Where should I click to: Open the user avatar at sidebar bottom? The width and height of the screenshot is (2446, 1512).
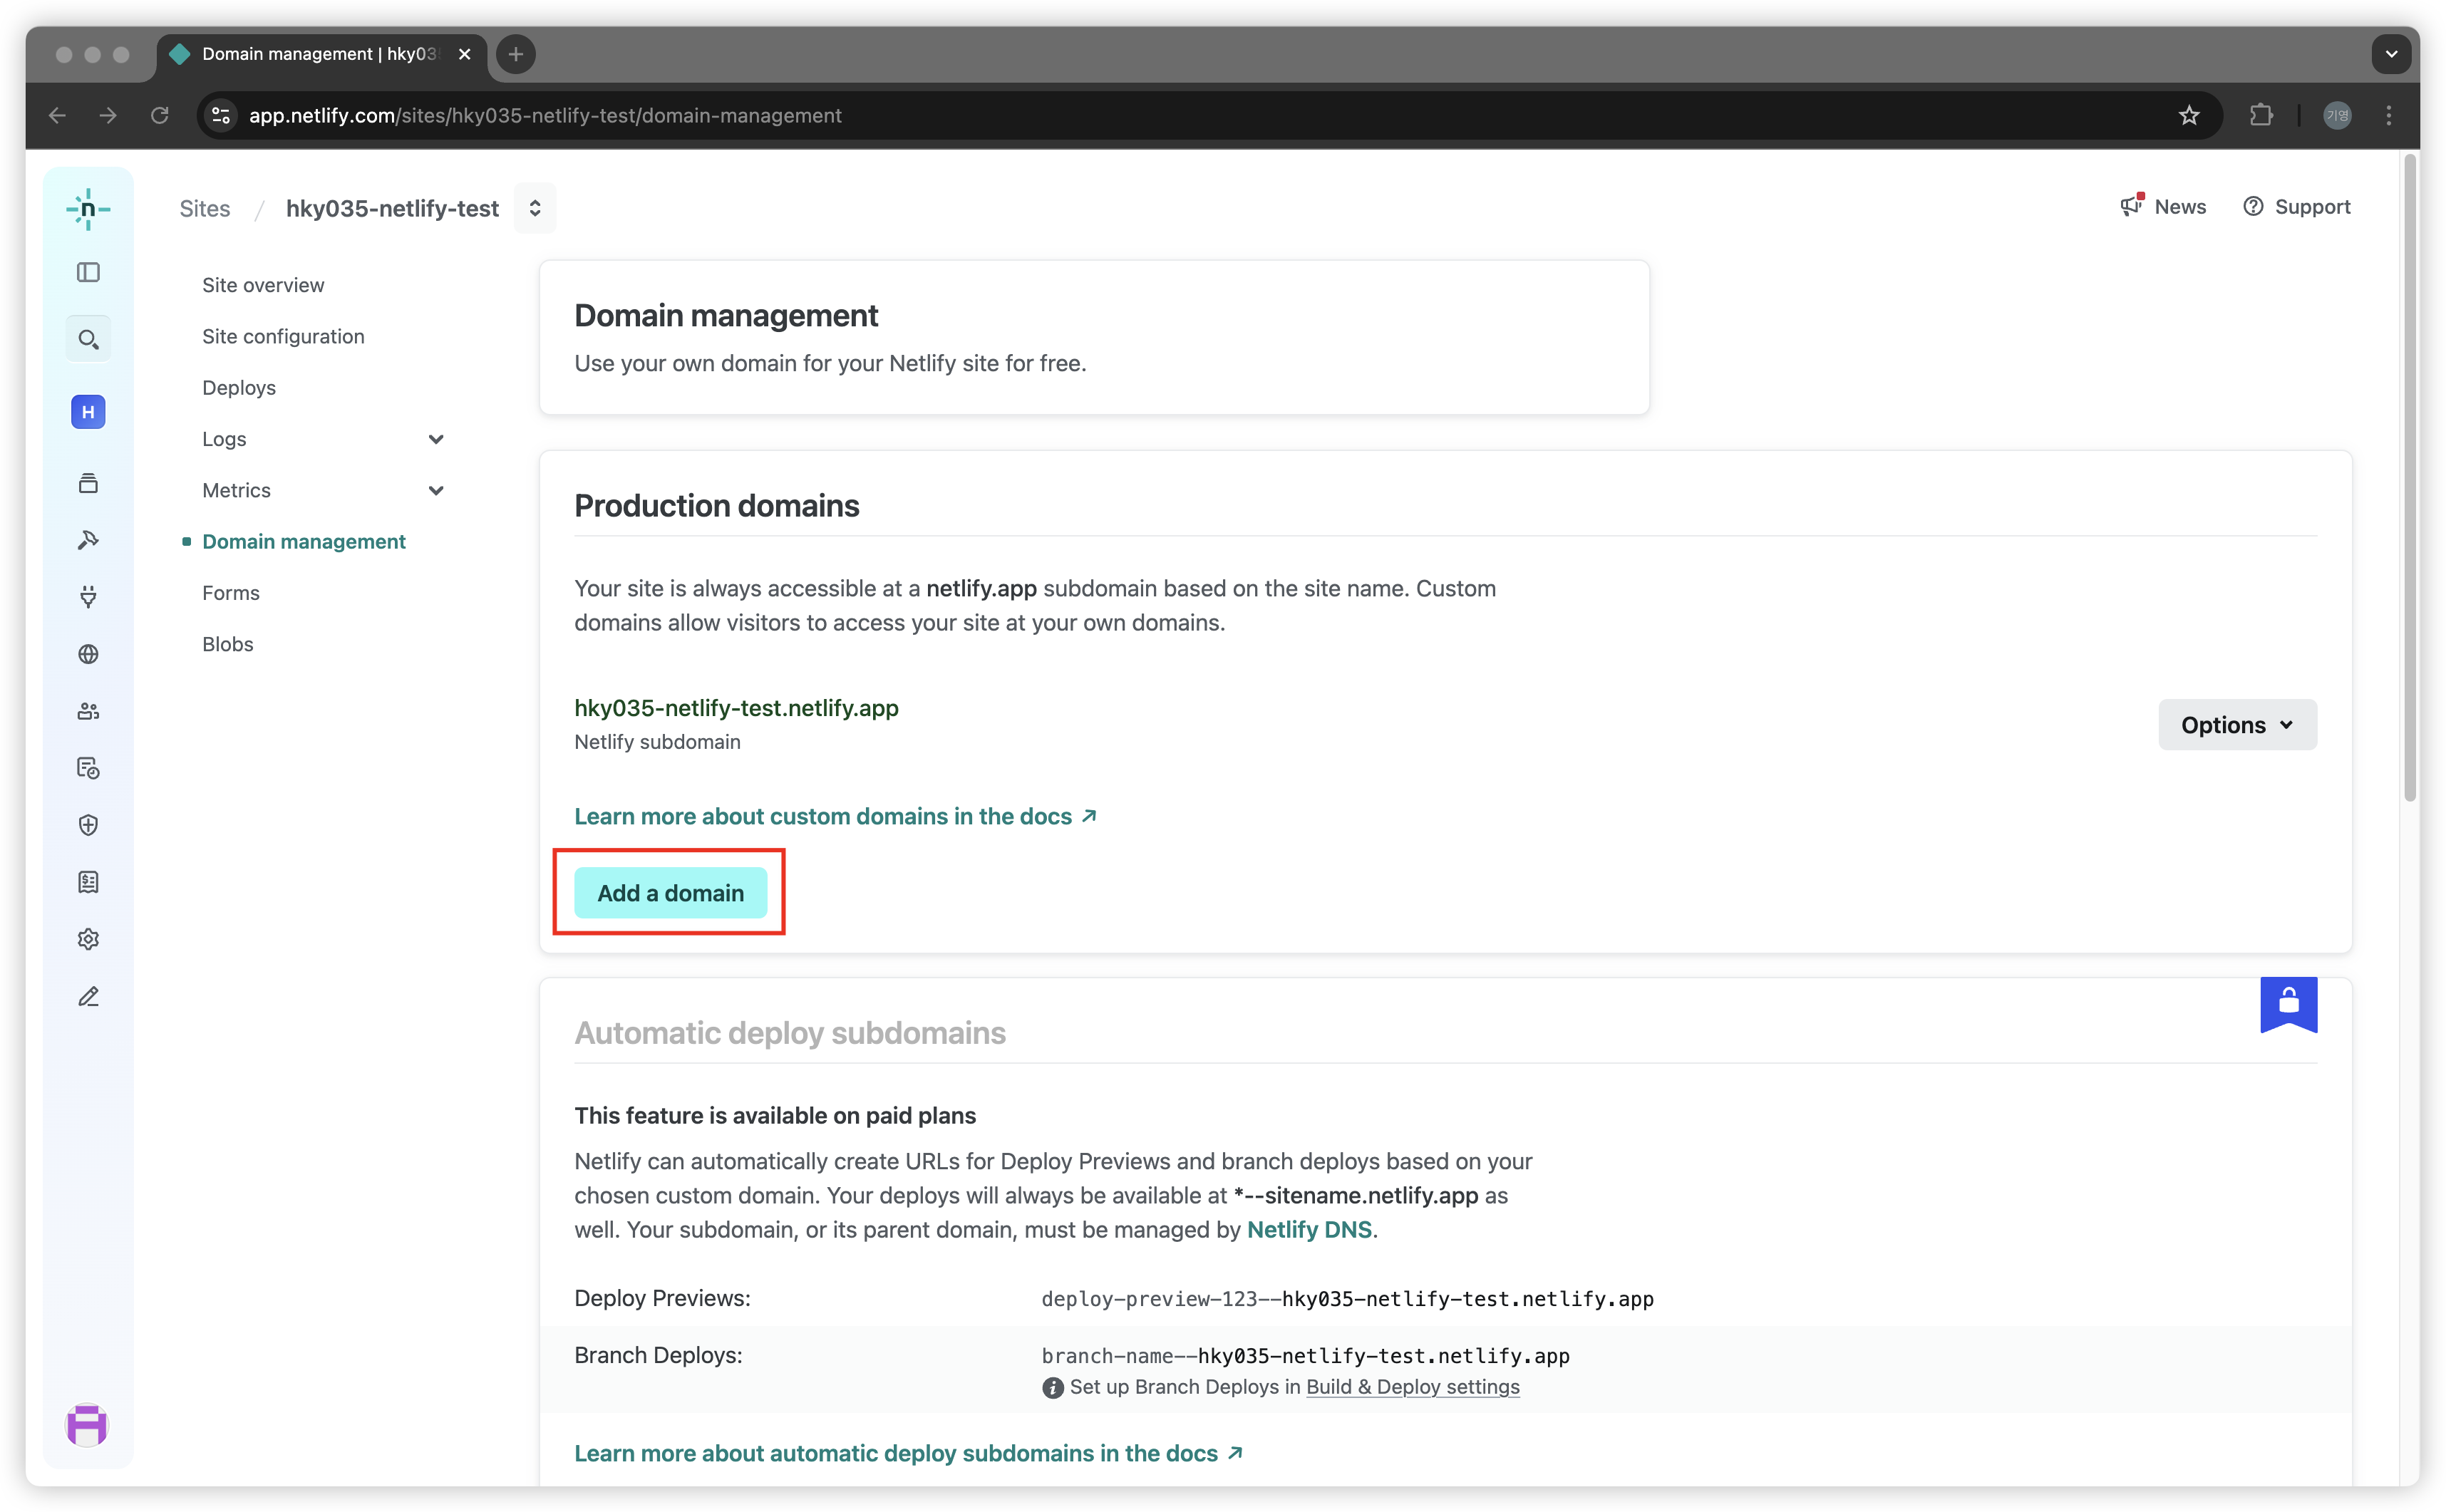87,1425
